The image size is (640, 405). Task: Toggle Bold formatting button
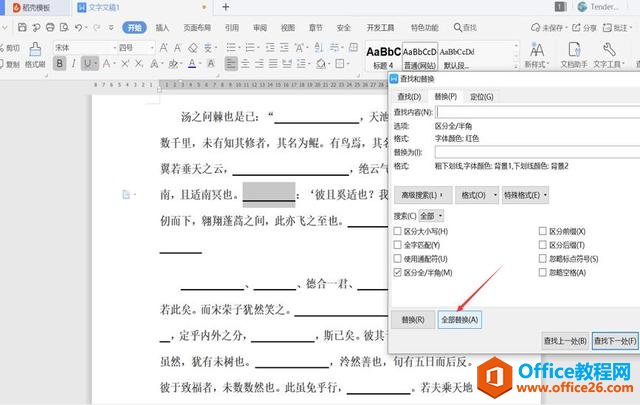(60, 63)
